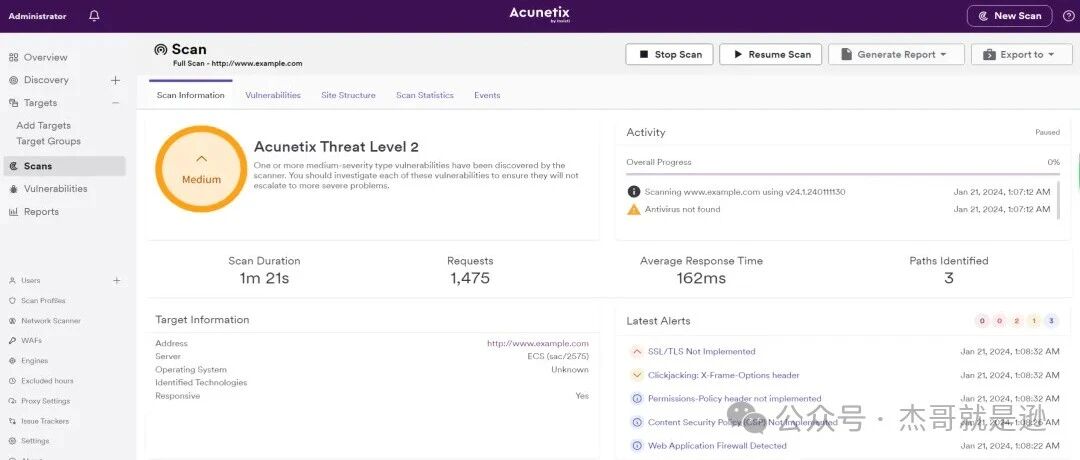This screenshot has width=1080, height=460.
Task: Click the Clickjacking alert severity icon
Action: pos(636,375)
